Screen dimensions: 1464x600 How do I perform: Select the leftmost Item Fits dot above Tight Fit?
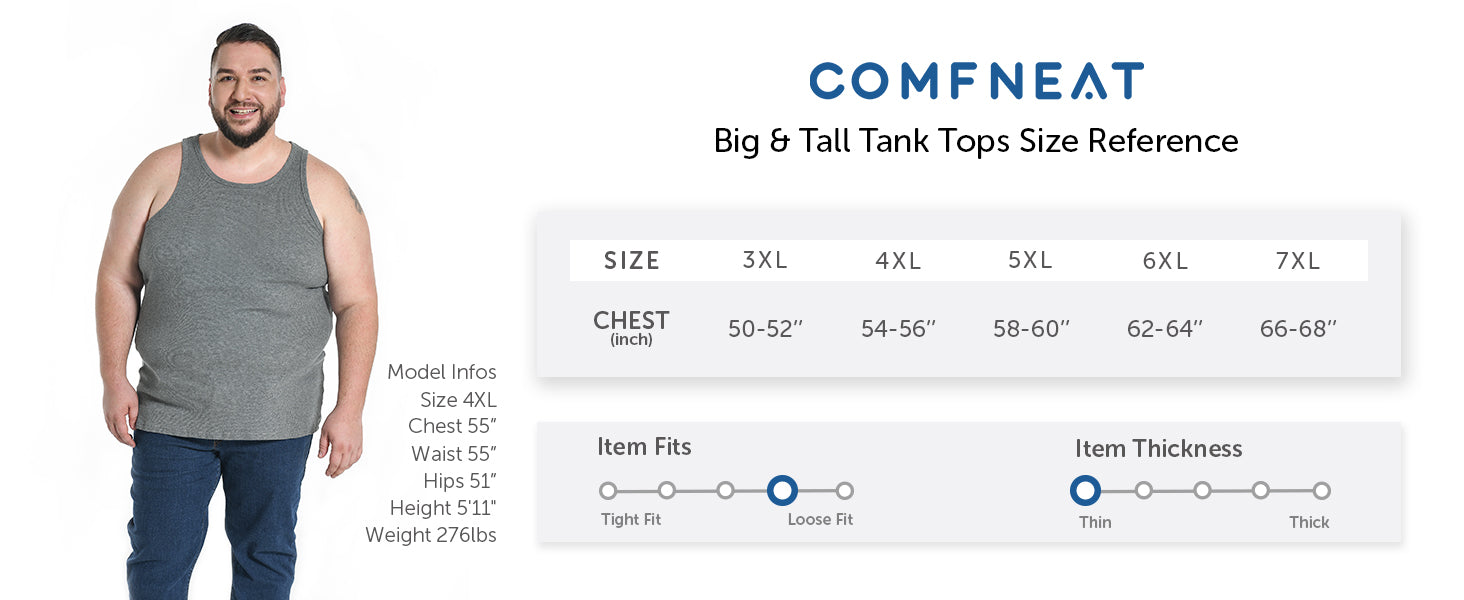[x=608, y=491]
